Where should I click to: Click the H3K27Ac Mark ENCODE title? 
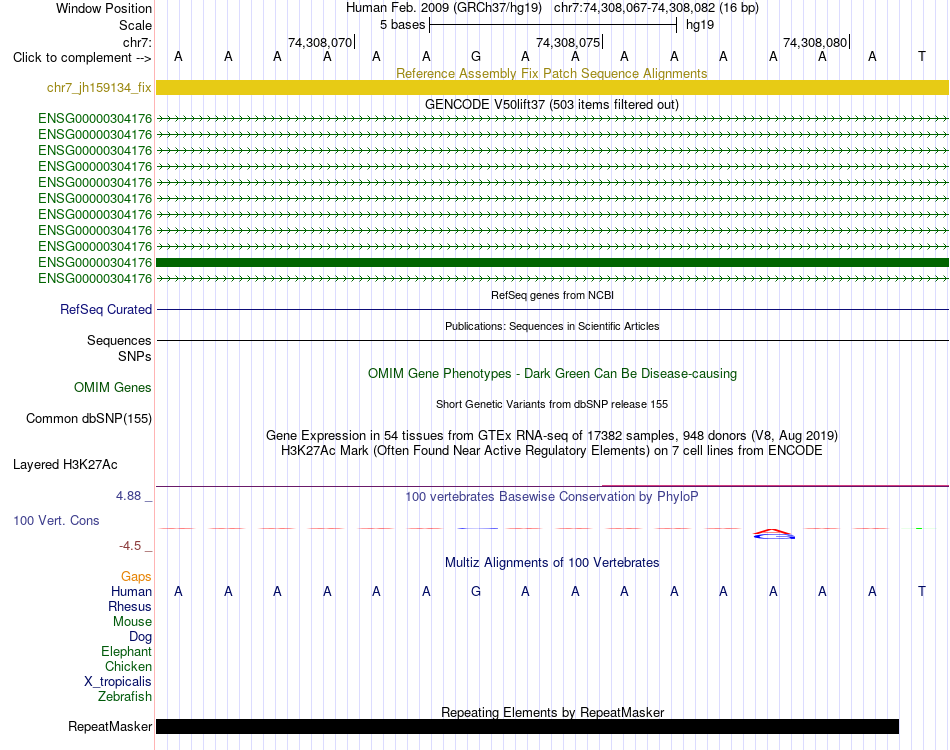[x=552, y=451]
